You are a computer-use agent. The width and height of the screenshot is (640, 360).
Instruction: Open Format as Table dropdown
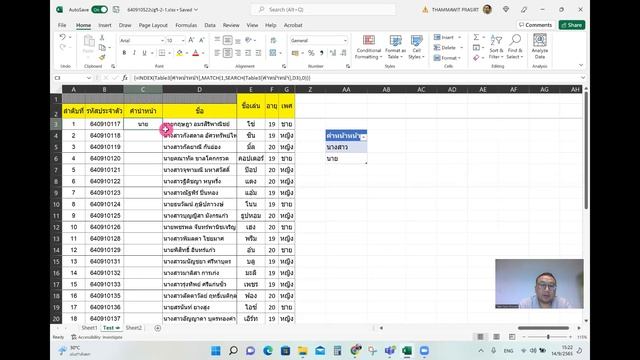pyautogui.click(x=395, y=47)
